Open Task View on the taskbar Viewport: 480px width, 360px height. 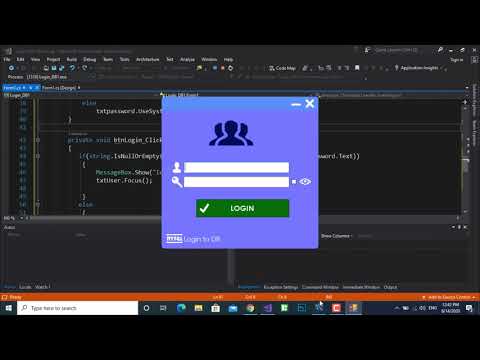[x=163, y=308]
